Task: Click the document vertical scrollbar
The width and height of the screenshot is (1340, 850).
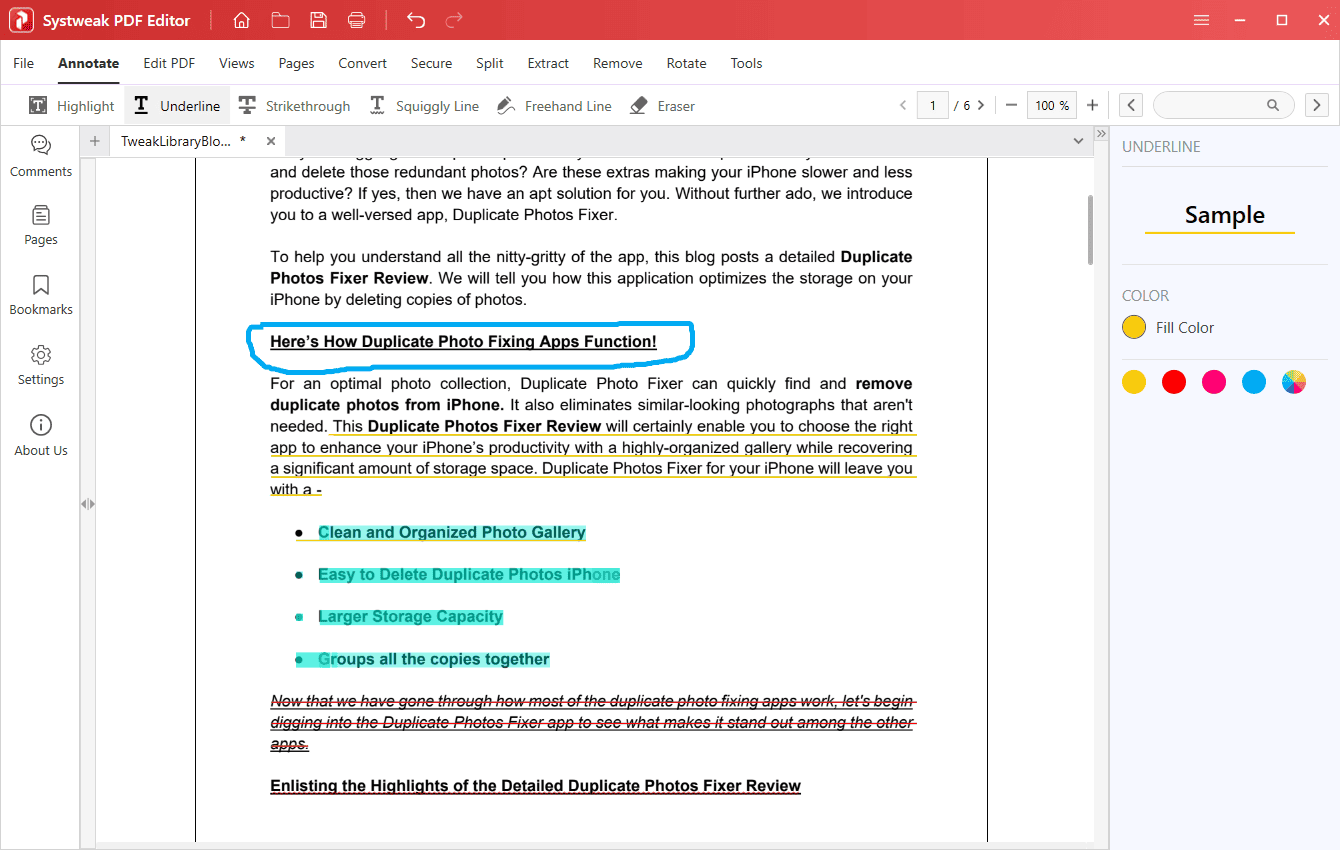Action: [x=1091, y=230]
